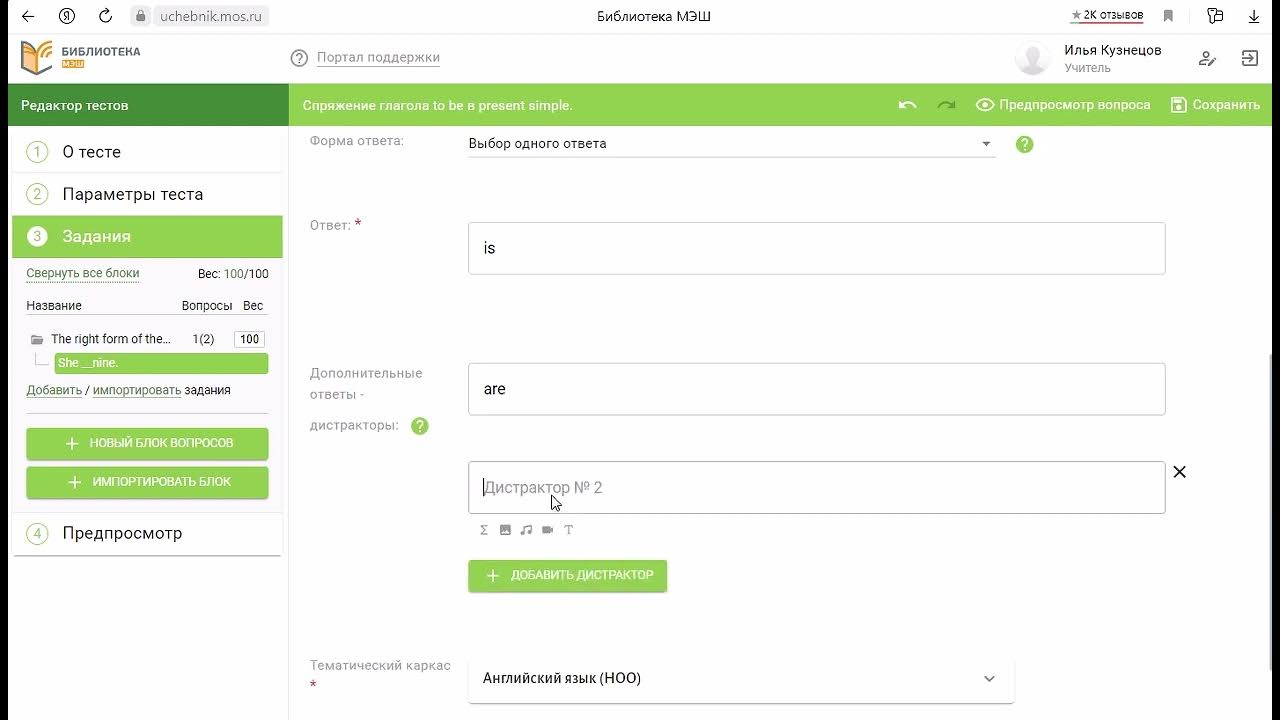
Task: Open the Предпросмотр step
Action: pyautogui.click(x=147, y=533)
